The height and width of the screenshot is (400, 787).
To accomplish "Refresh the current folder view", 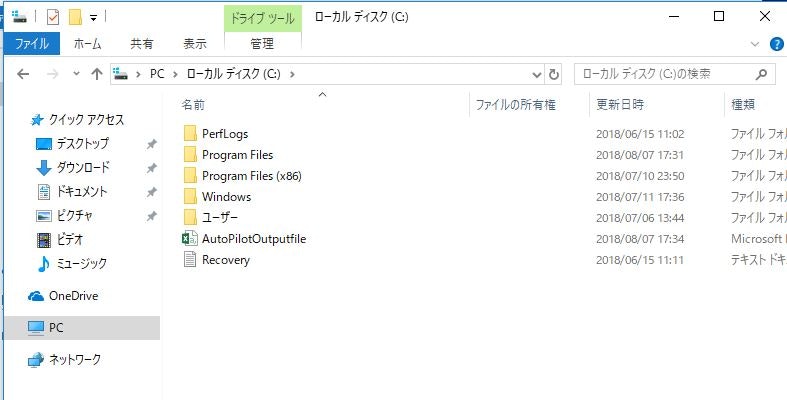I will tap(554, 74).
